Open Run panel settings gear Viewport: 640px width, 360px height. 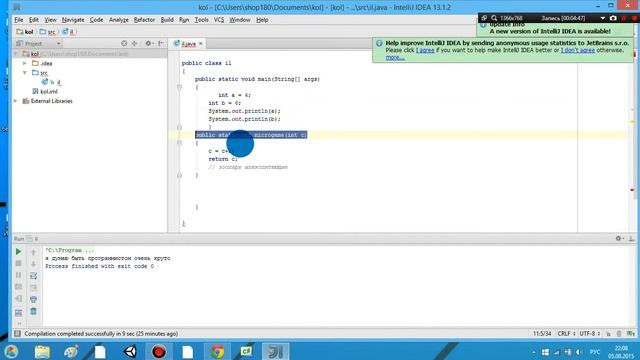[618, 238]
